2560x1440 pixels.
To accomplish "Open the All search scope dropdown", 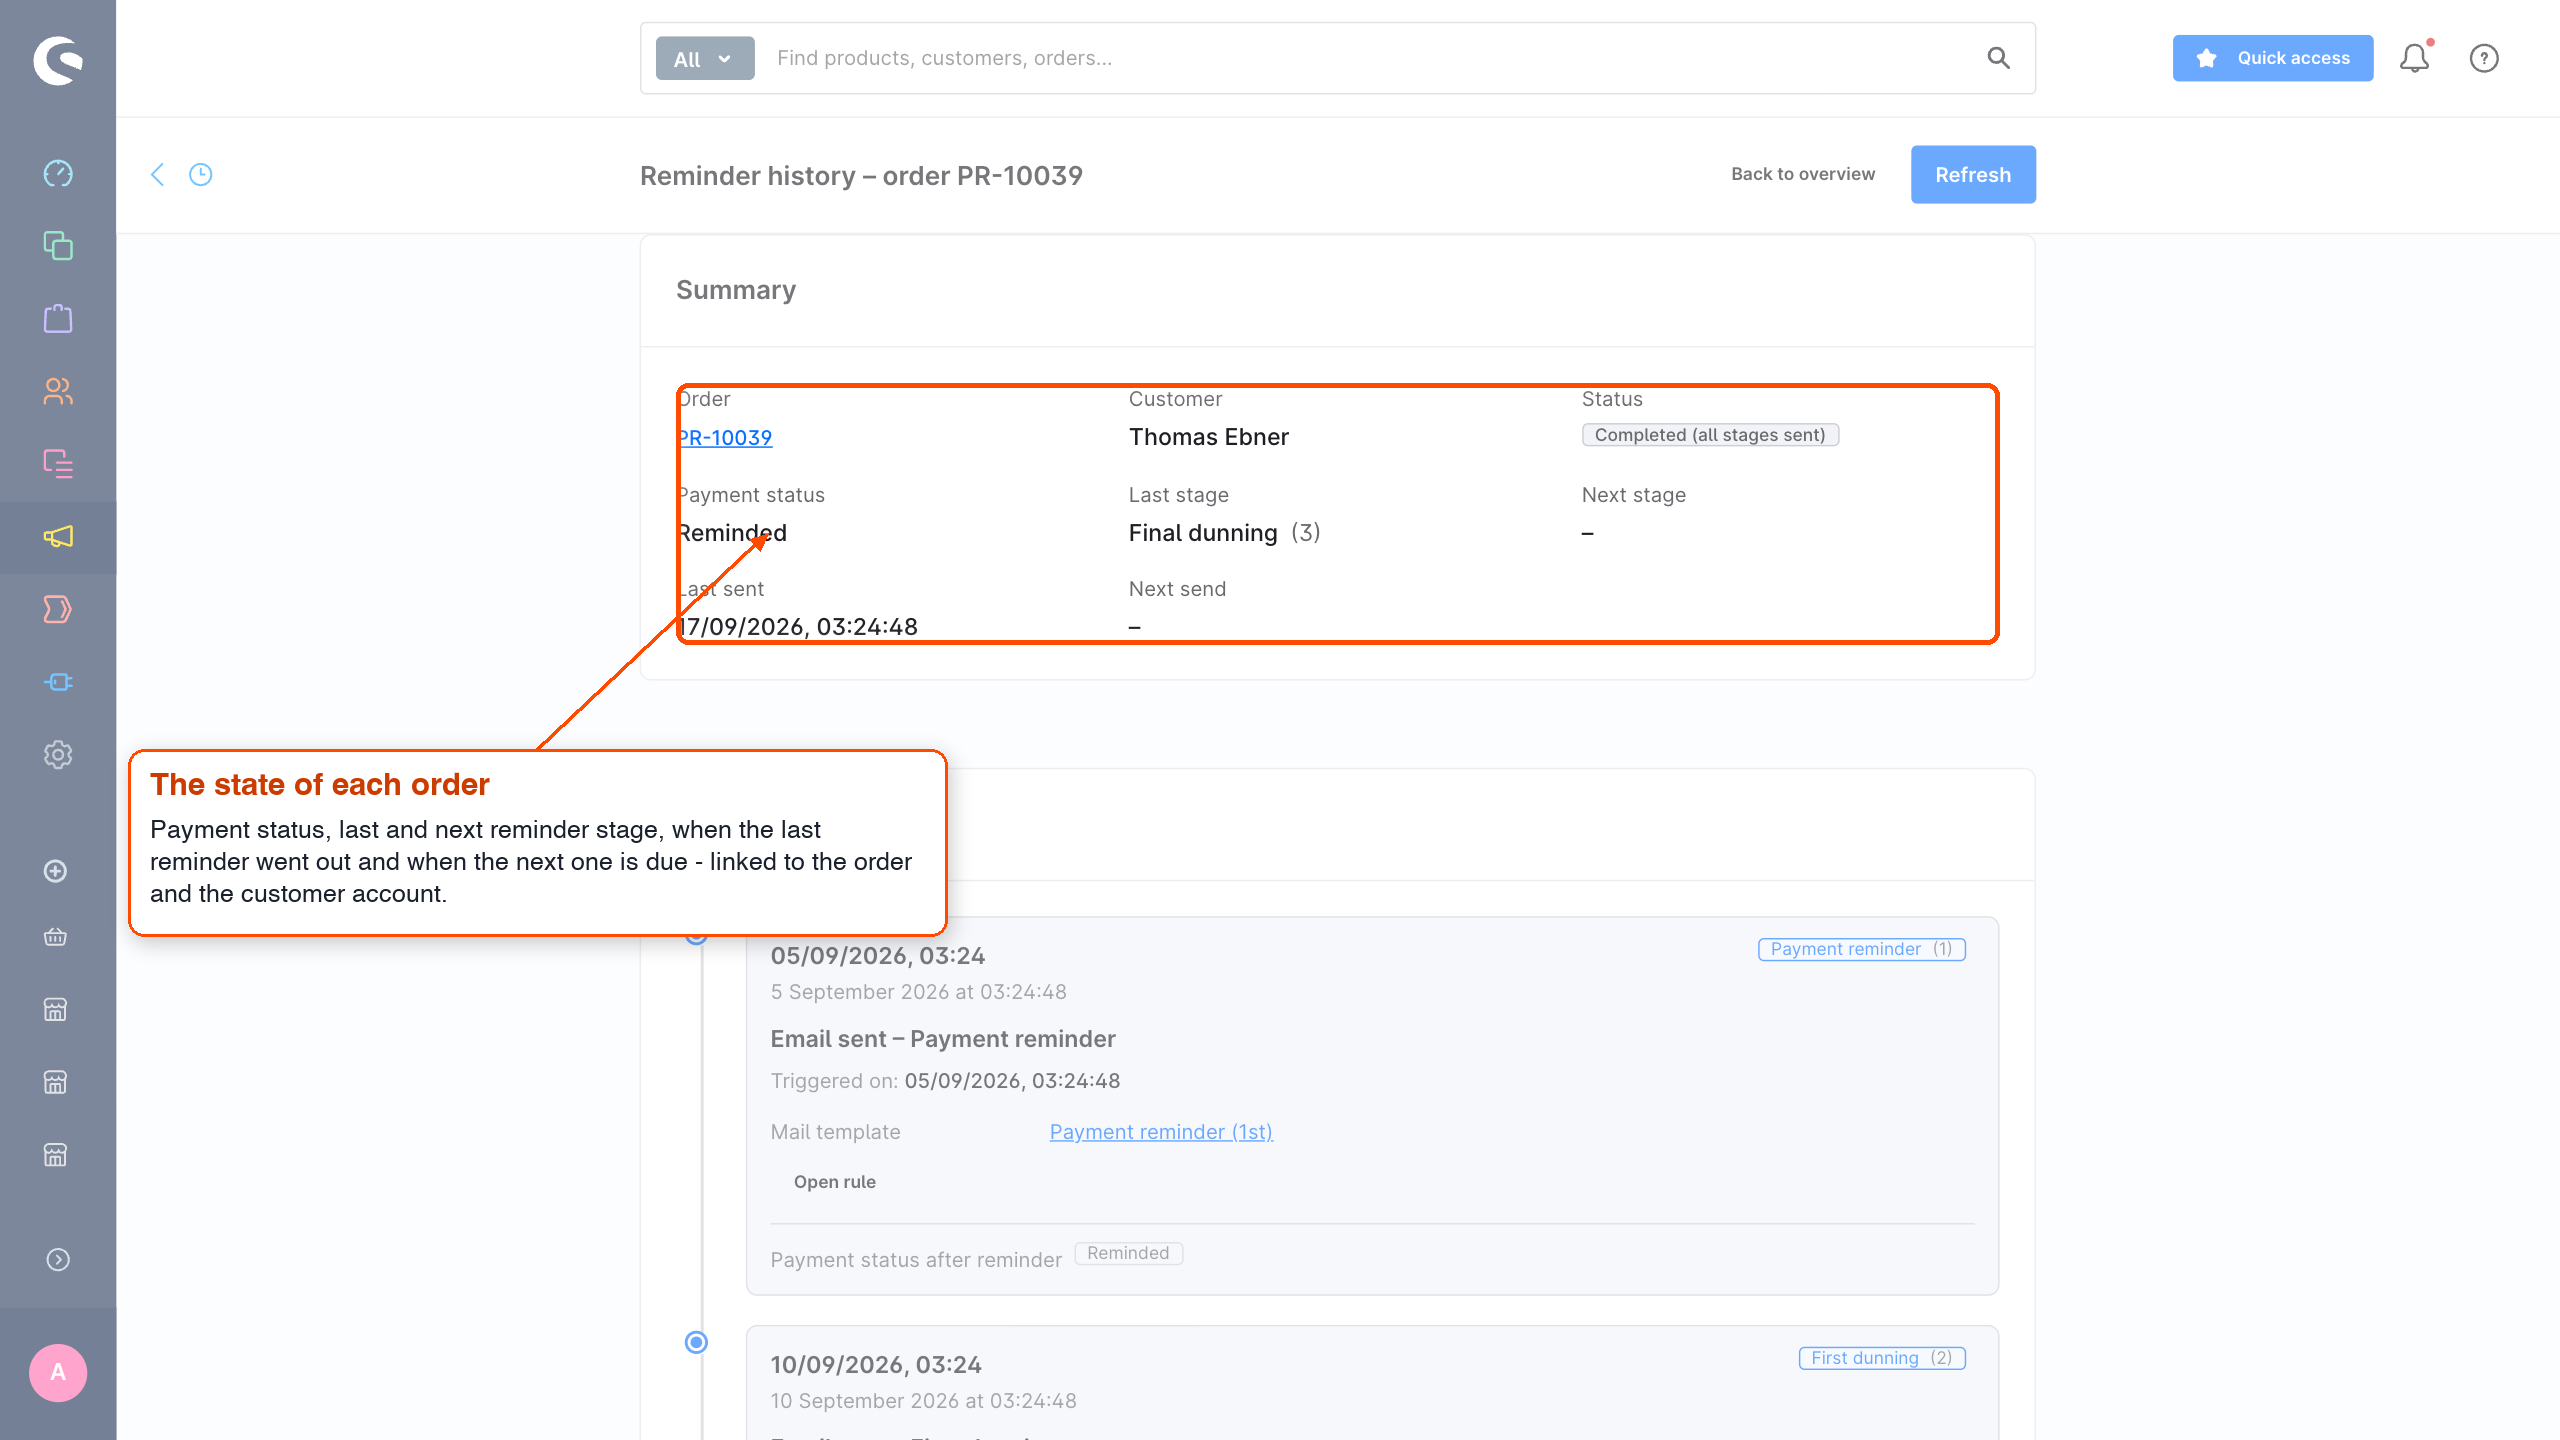I will pos(705,59).
